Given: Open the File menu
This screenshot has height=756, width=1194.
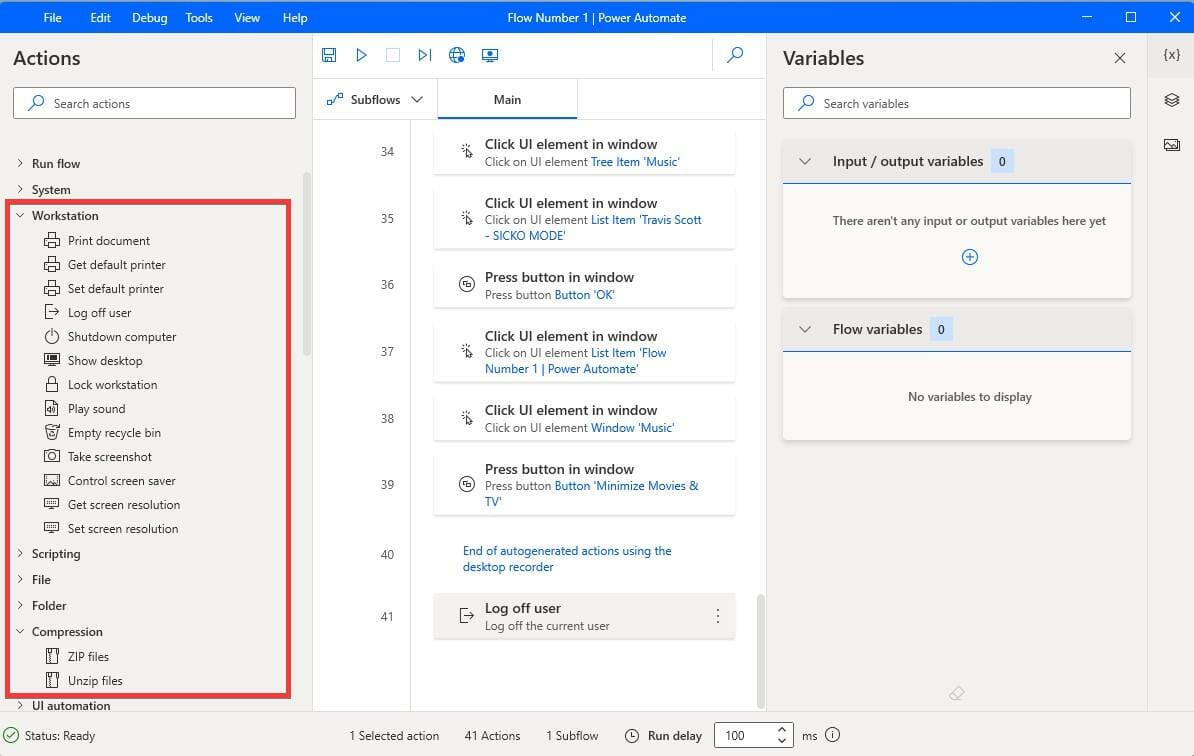Looking at the screenshot, I should tap(53, 18).
